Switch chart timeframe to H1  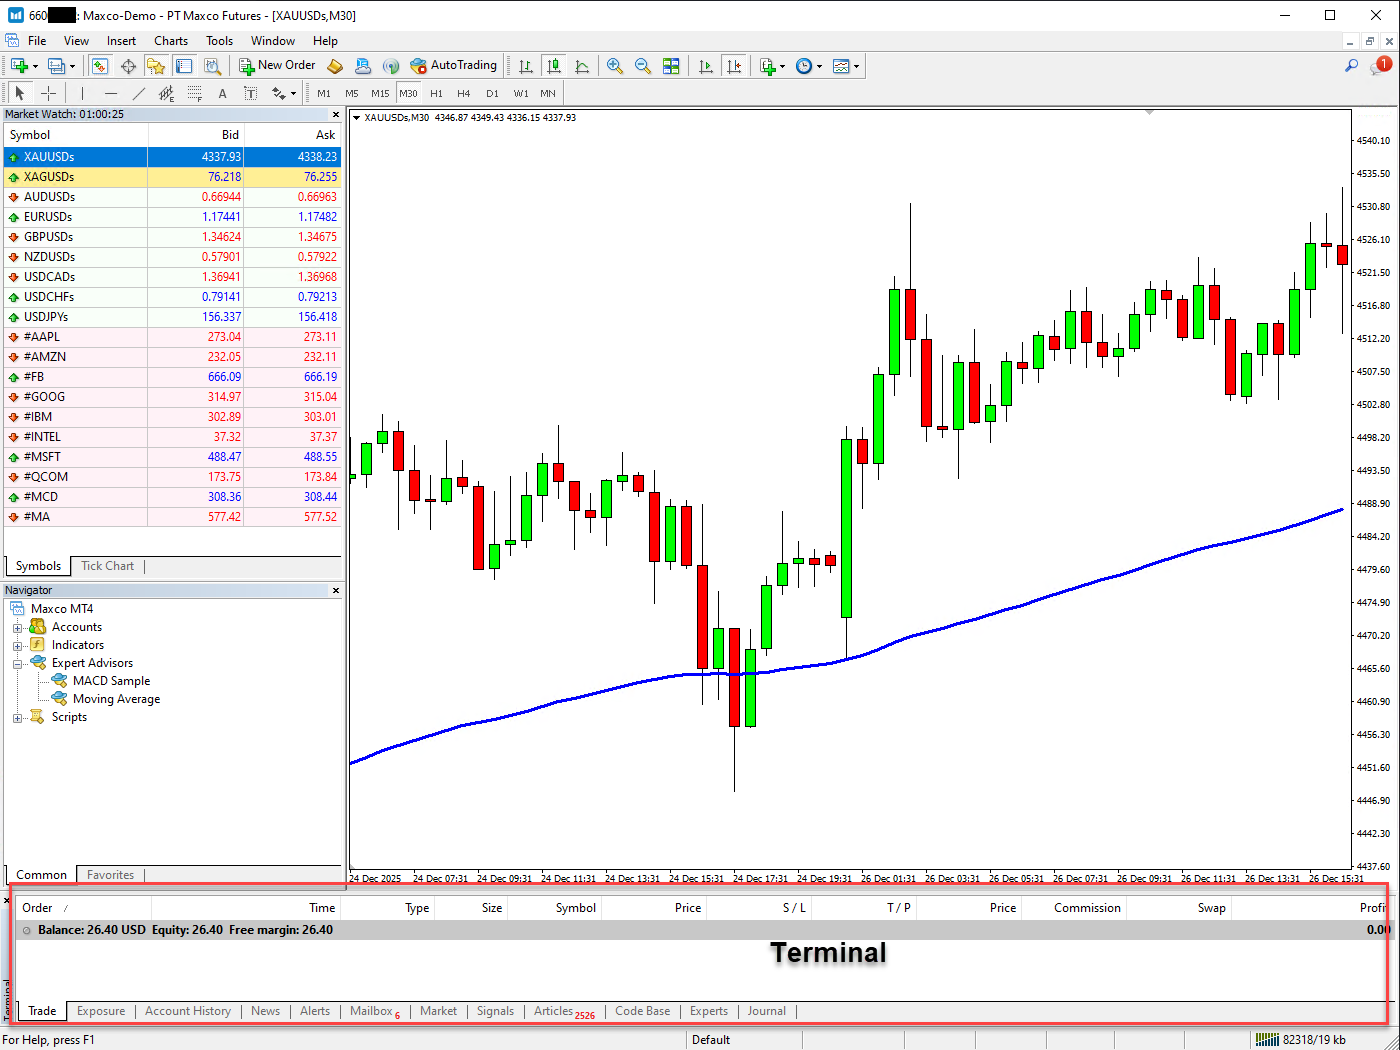tap(436, 93)
